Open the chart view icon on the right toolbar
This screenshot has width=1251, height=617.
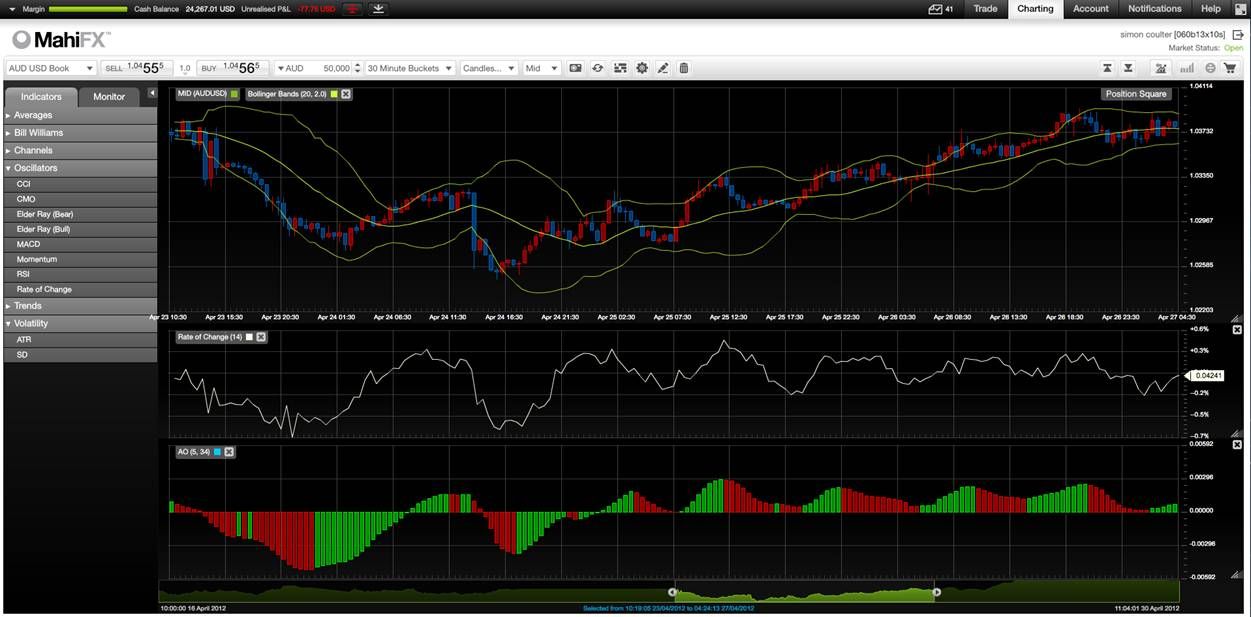(1161, 68)
